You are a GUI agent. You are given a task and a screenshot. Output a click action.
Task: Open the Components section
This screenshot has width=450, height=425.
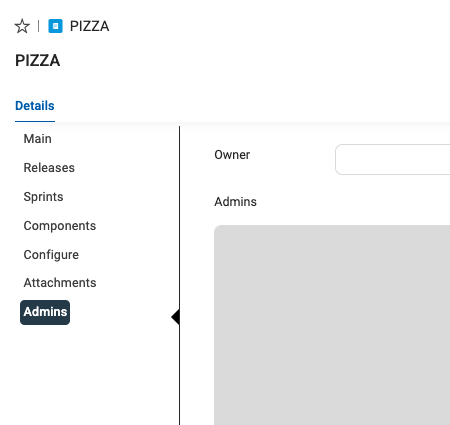[60, 226]
